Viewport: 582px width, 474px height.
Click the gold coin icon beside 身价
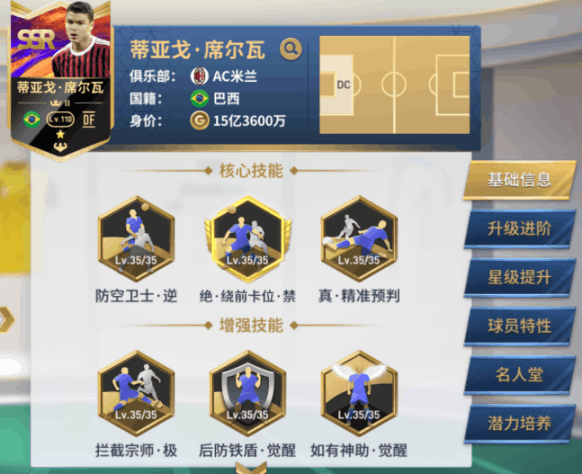coord(199,121)
